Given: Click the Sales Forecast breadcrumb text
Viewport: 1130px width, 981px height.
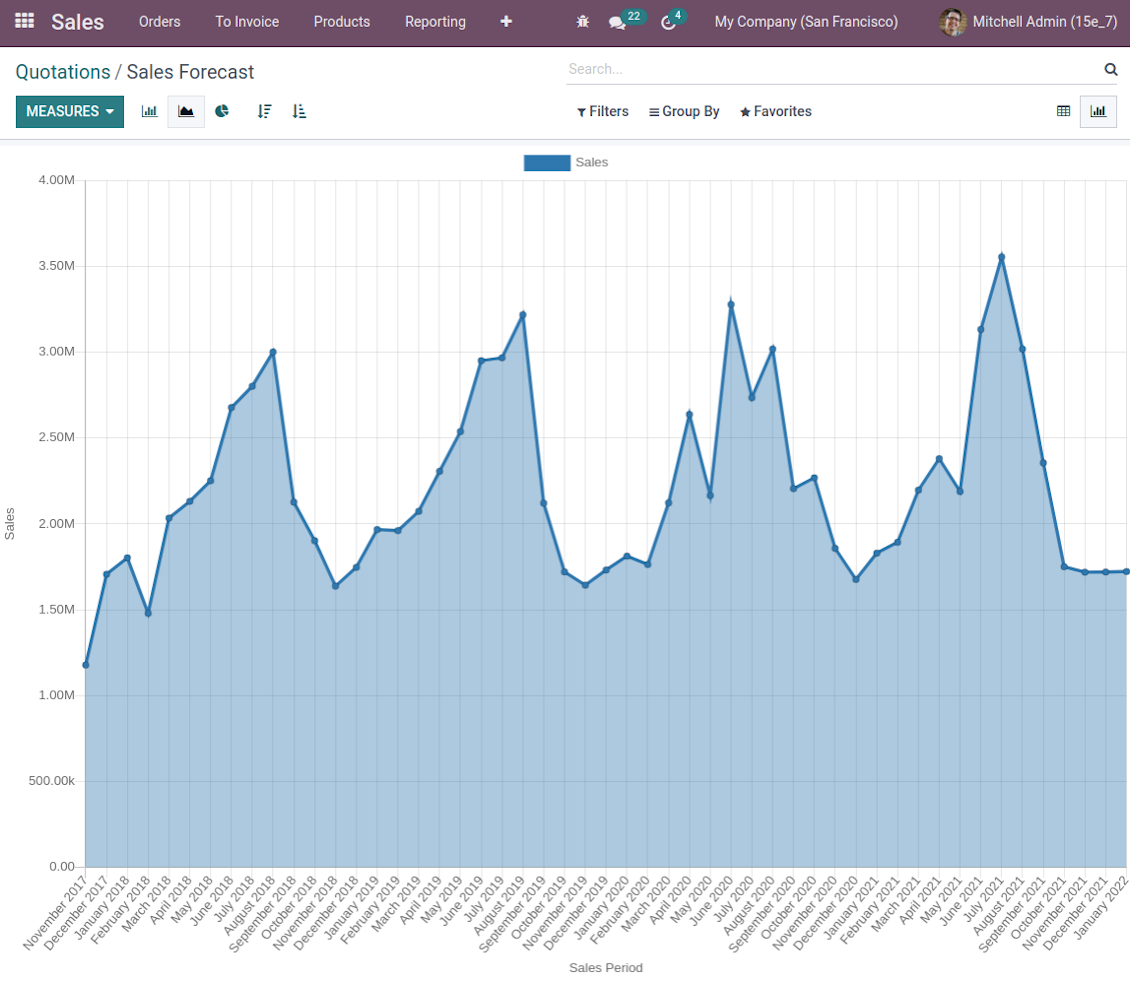Looking at the screenshot, I should coord(190,72).
